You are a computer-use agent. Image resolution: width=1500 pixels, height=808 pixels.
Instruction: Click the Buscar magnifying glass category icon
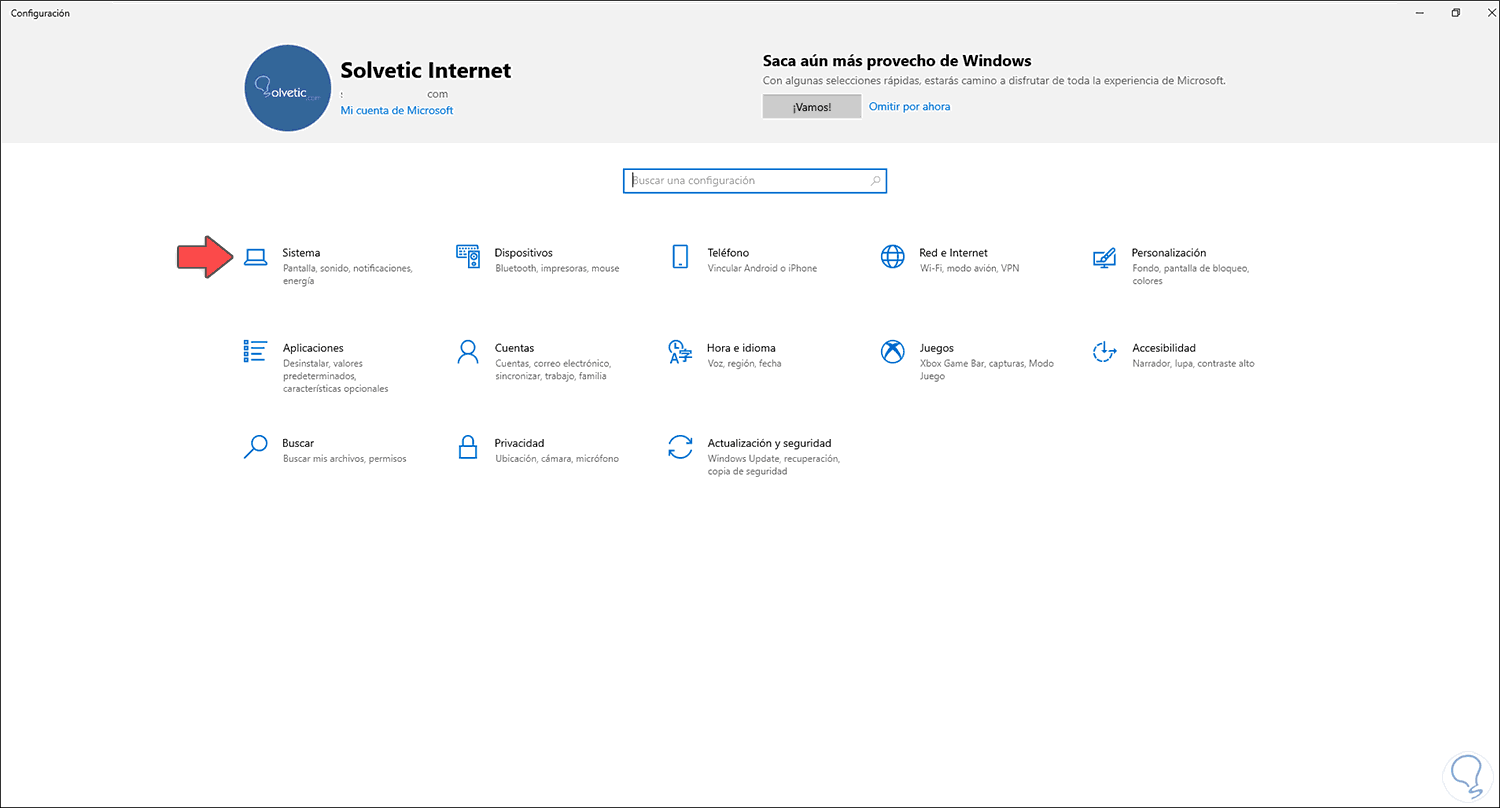pyautogui.click(x=256, y=446)
